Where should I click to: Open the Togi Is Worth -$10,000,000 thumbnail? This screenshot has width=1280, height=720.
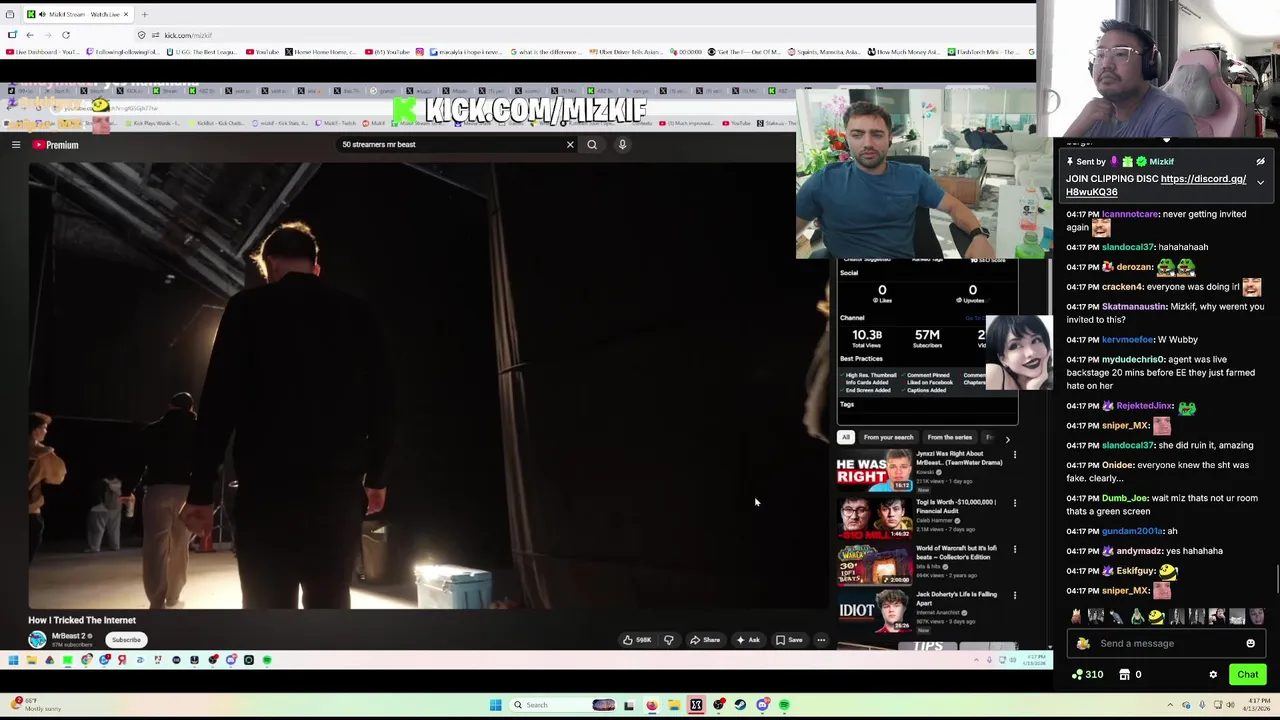click(875, 518)
